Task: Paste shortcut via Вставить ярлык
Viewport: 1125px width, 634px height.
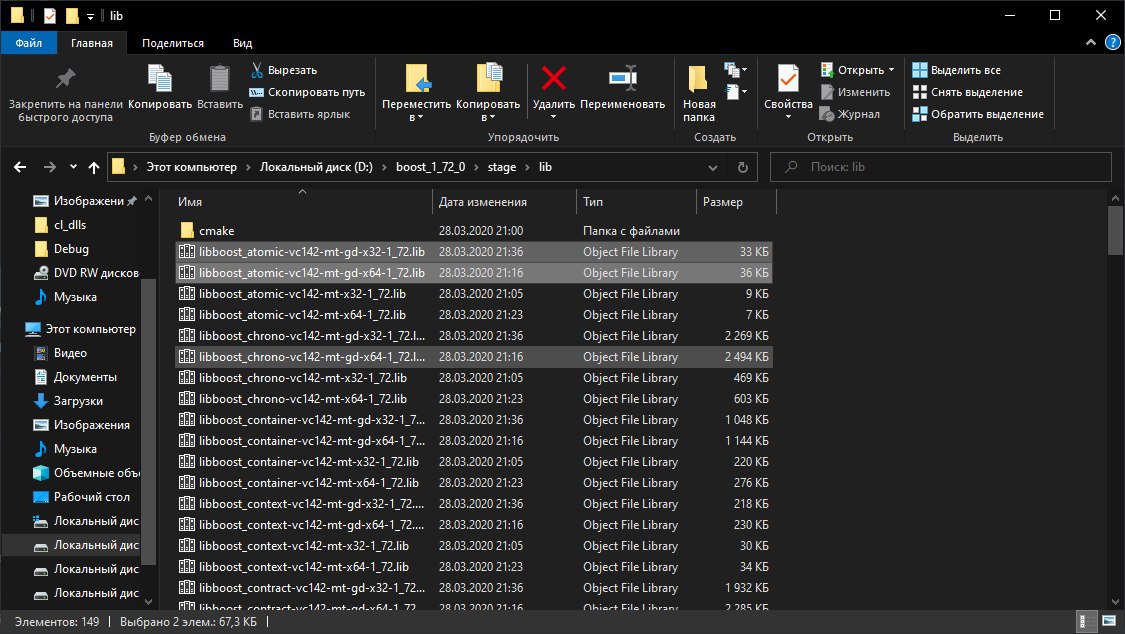Action: click(x=300, y=114)
